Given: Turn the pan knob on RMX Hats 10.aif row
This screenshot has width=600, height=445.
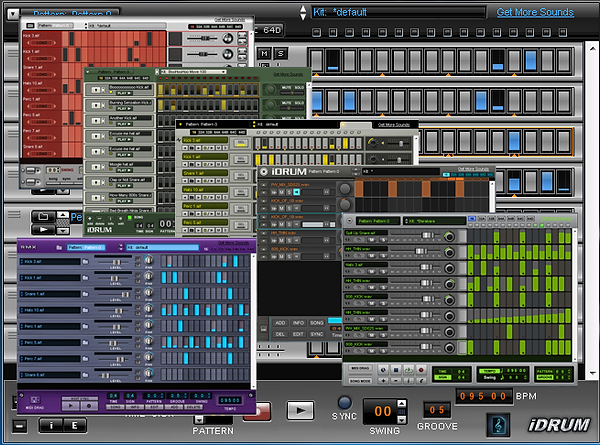Looking at the screenshot, I should coord(148,308).
